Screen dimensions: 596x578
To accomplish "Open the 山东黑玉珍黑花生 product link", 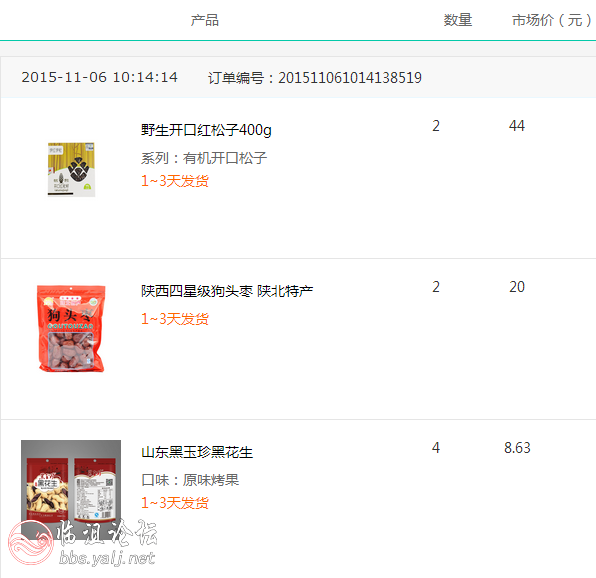I will click(197, 452).
